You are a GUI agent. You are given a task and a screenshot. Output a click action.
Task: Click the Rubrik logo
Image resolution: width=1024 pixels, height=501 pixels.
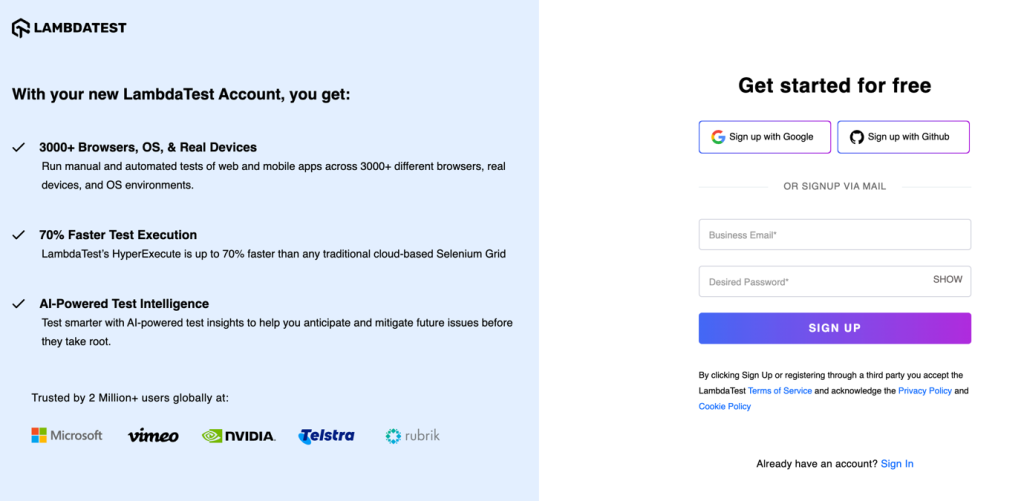pyautogui.click(x=413, y=436)
